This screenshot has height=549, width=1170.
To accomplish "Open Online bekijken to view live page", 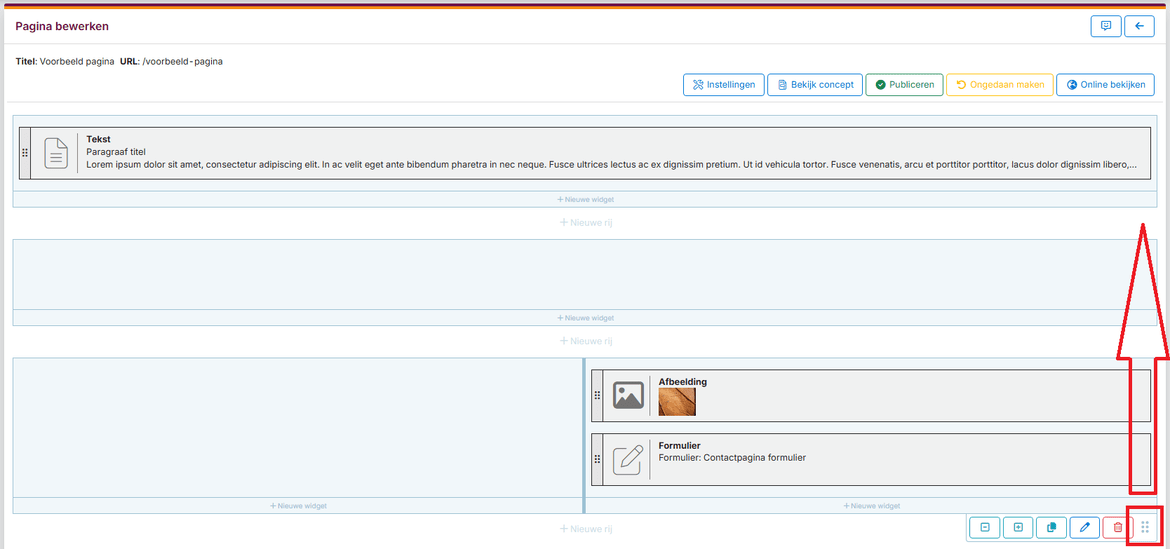I will click(x=1105, y=85).
